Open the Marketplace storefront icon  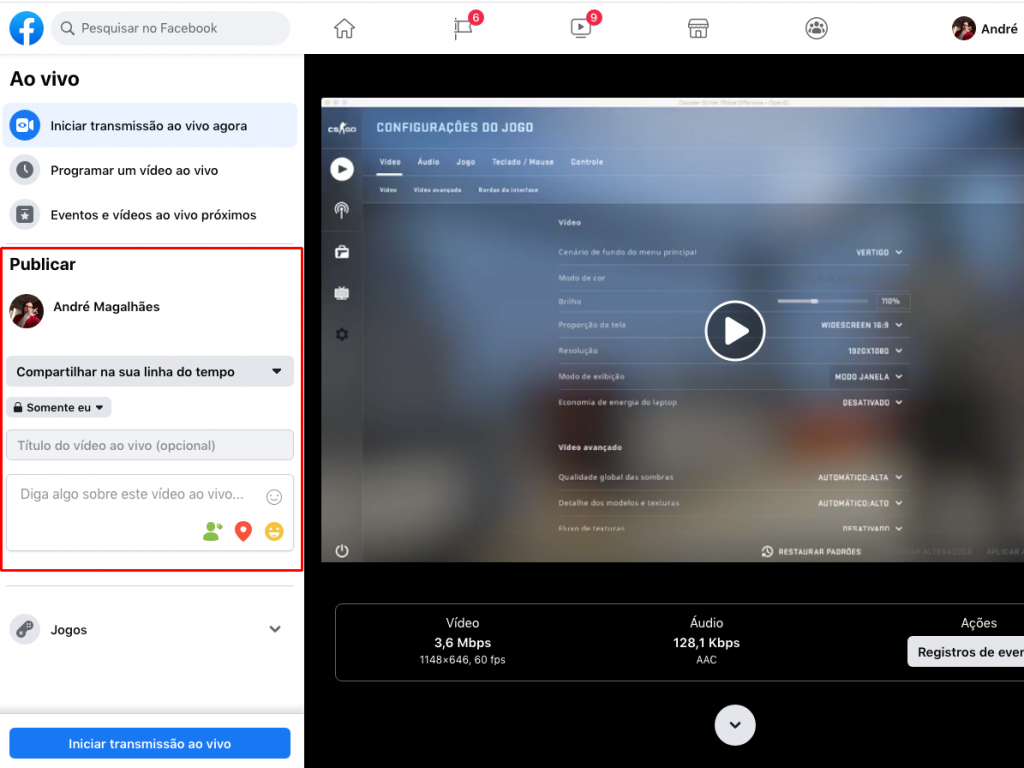coord(698,29)
